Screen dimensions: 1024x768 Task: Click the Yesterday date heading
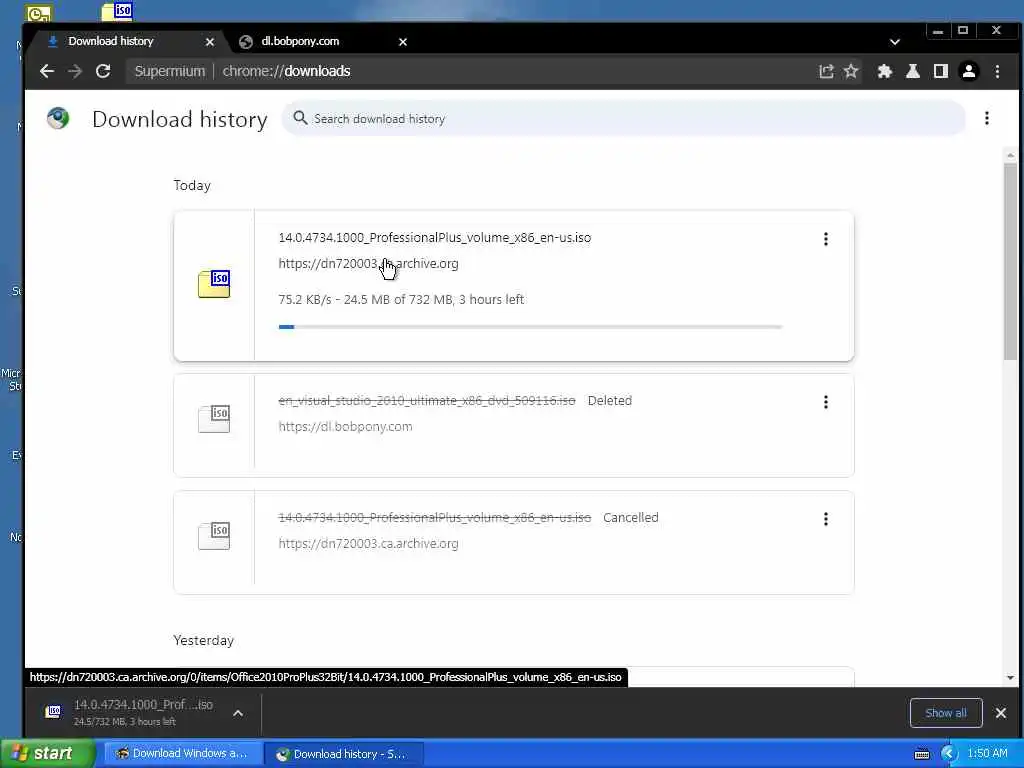point(203,640)
